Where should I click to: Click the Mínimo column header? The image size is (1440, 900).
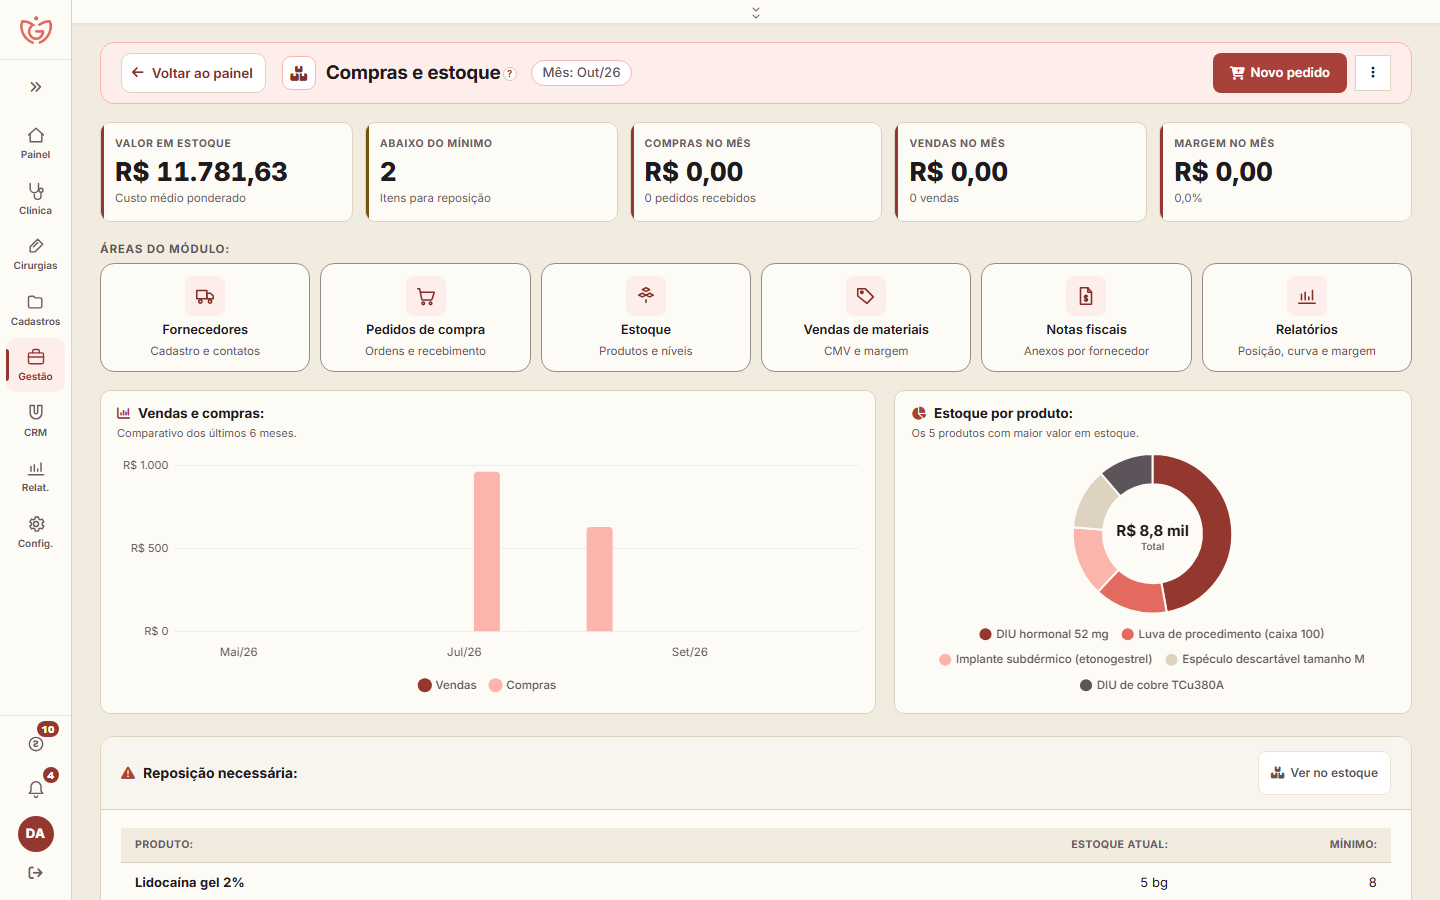pyautogui.click(x=1353, y=845)
